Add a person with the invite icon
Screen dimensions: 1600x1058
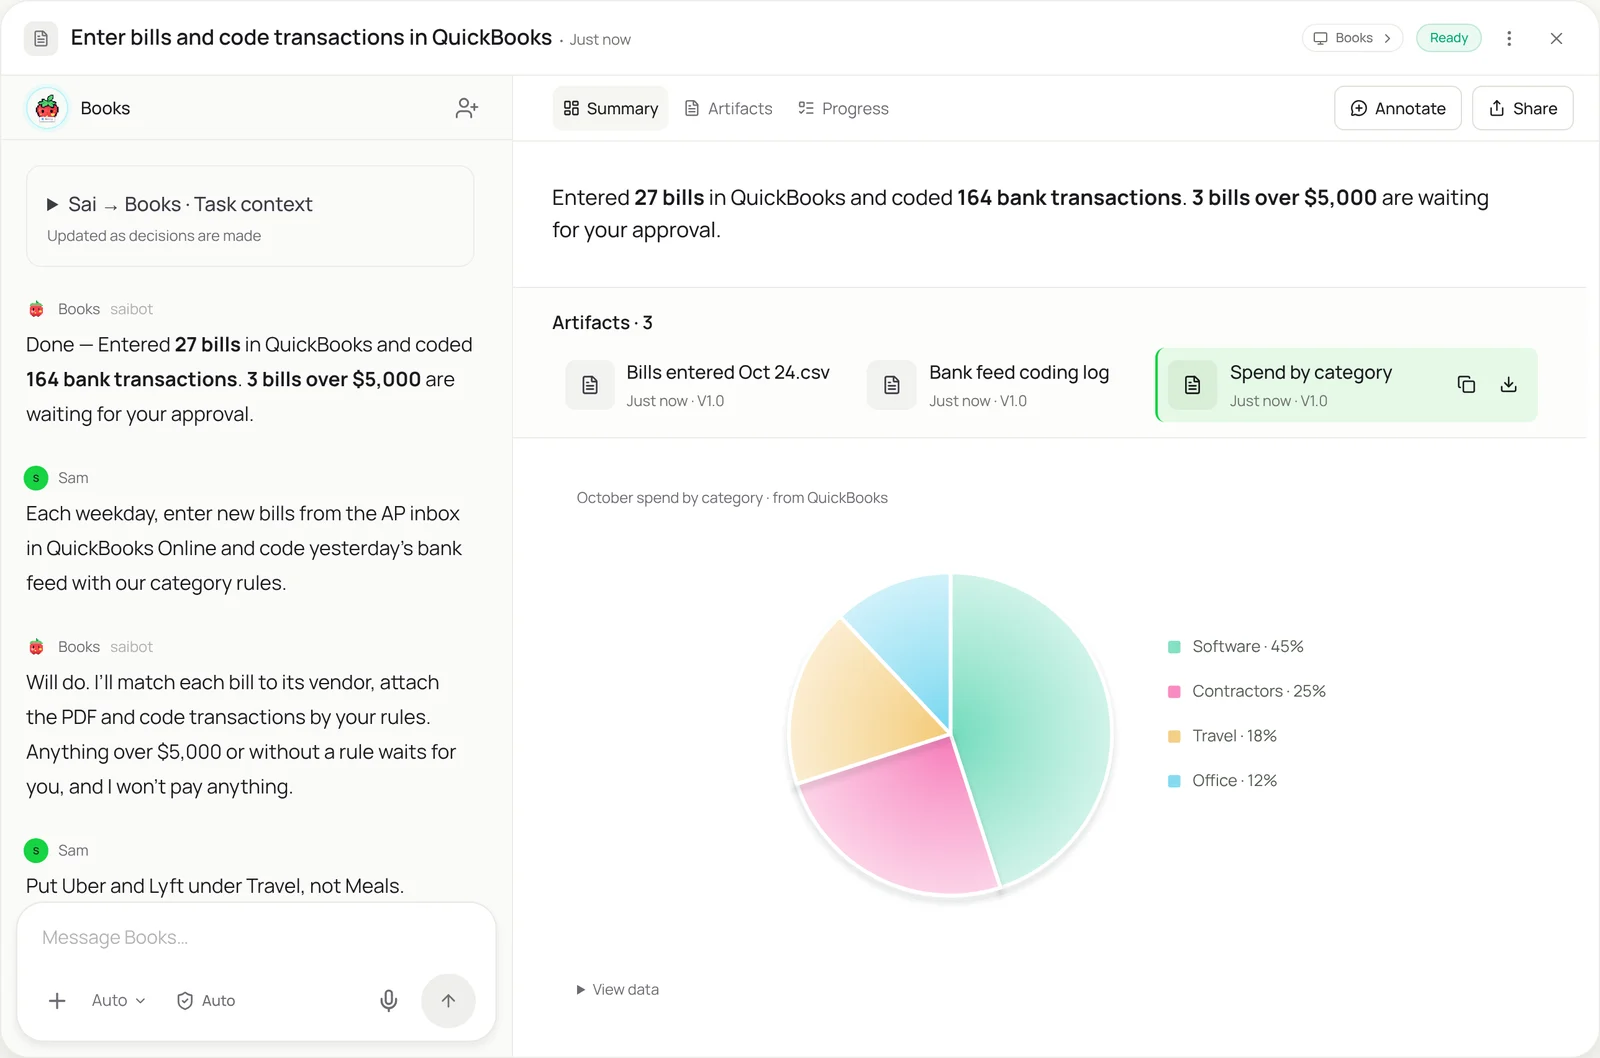[466, 108]
